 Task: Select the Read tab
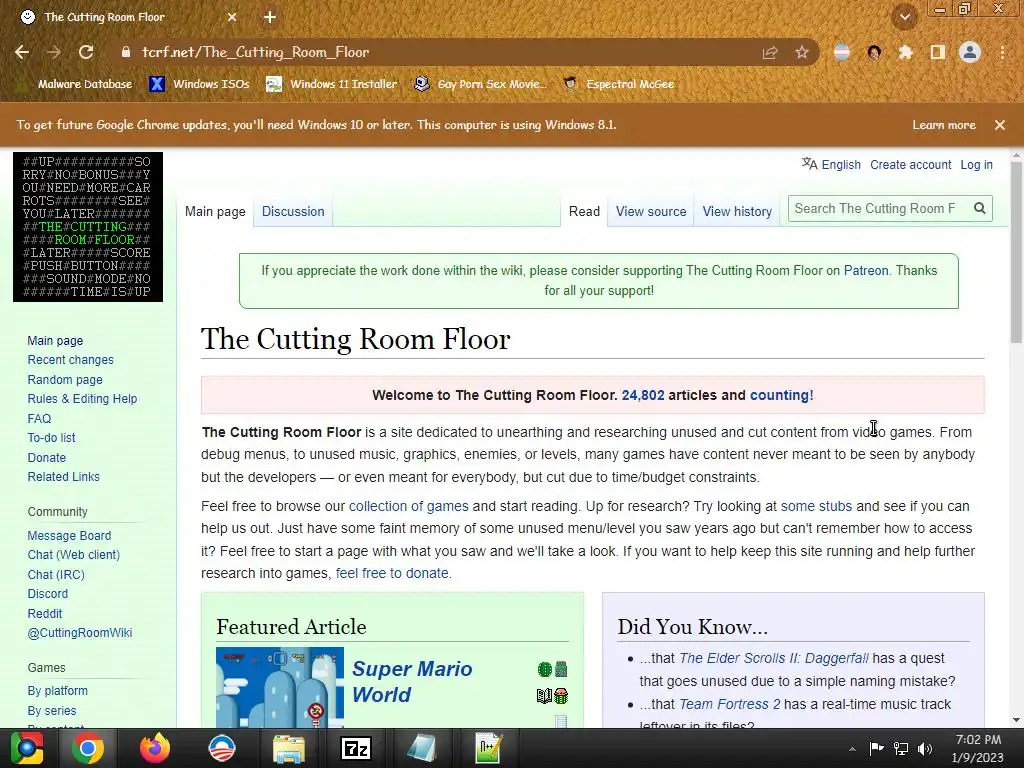[584, 212]
